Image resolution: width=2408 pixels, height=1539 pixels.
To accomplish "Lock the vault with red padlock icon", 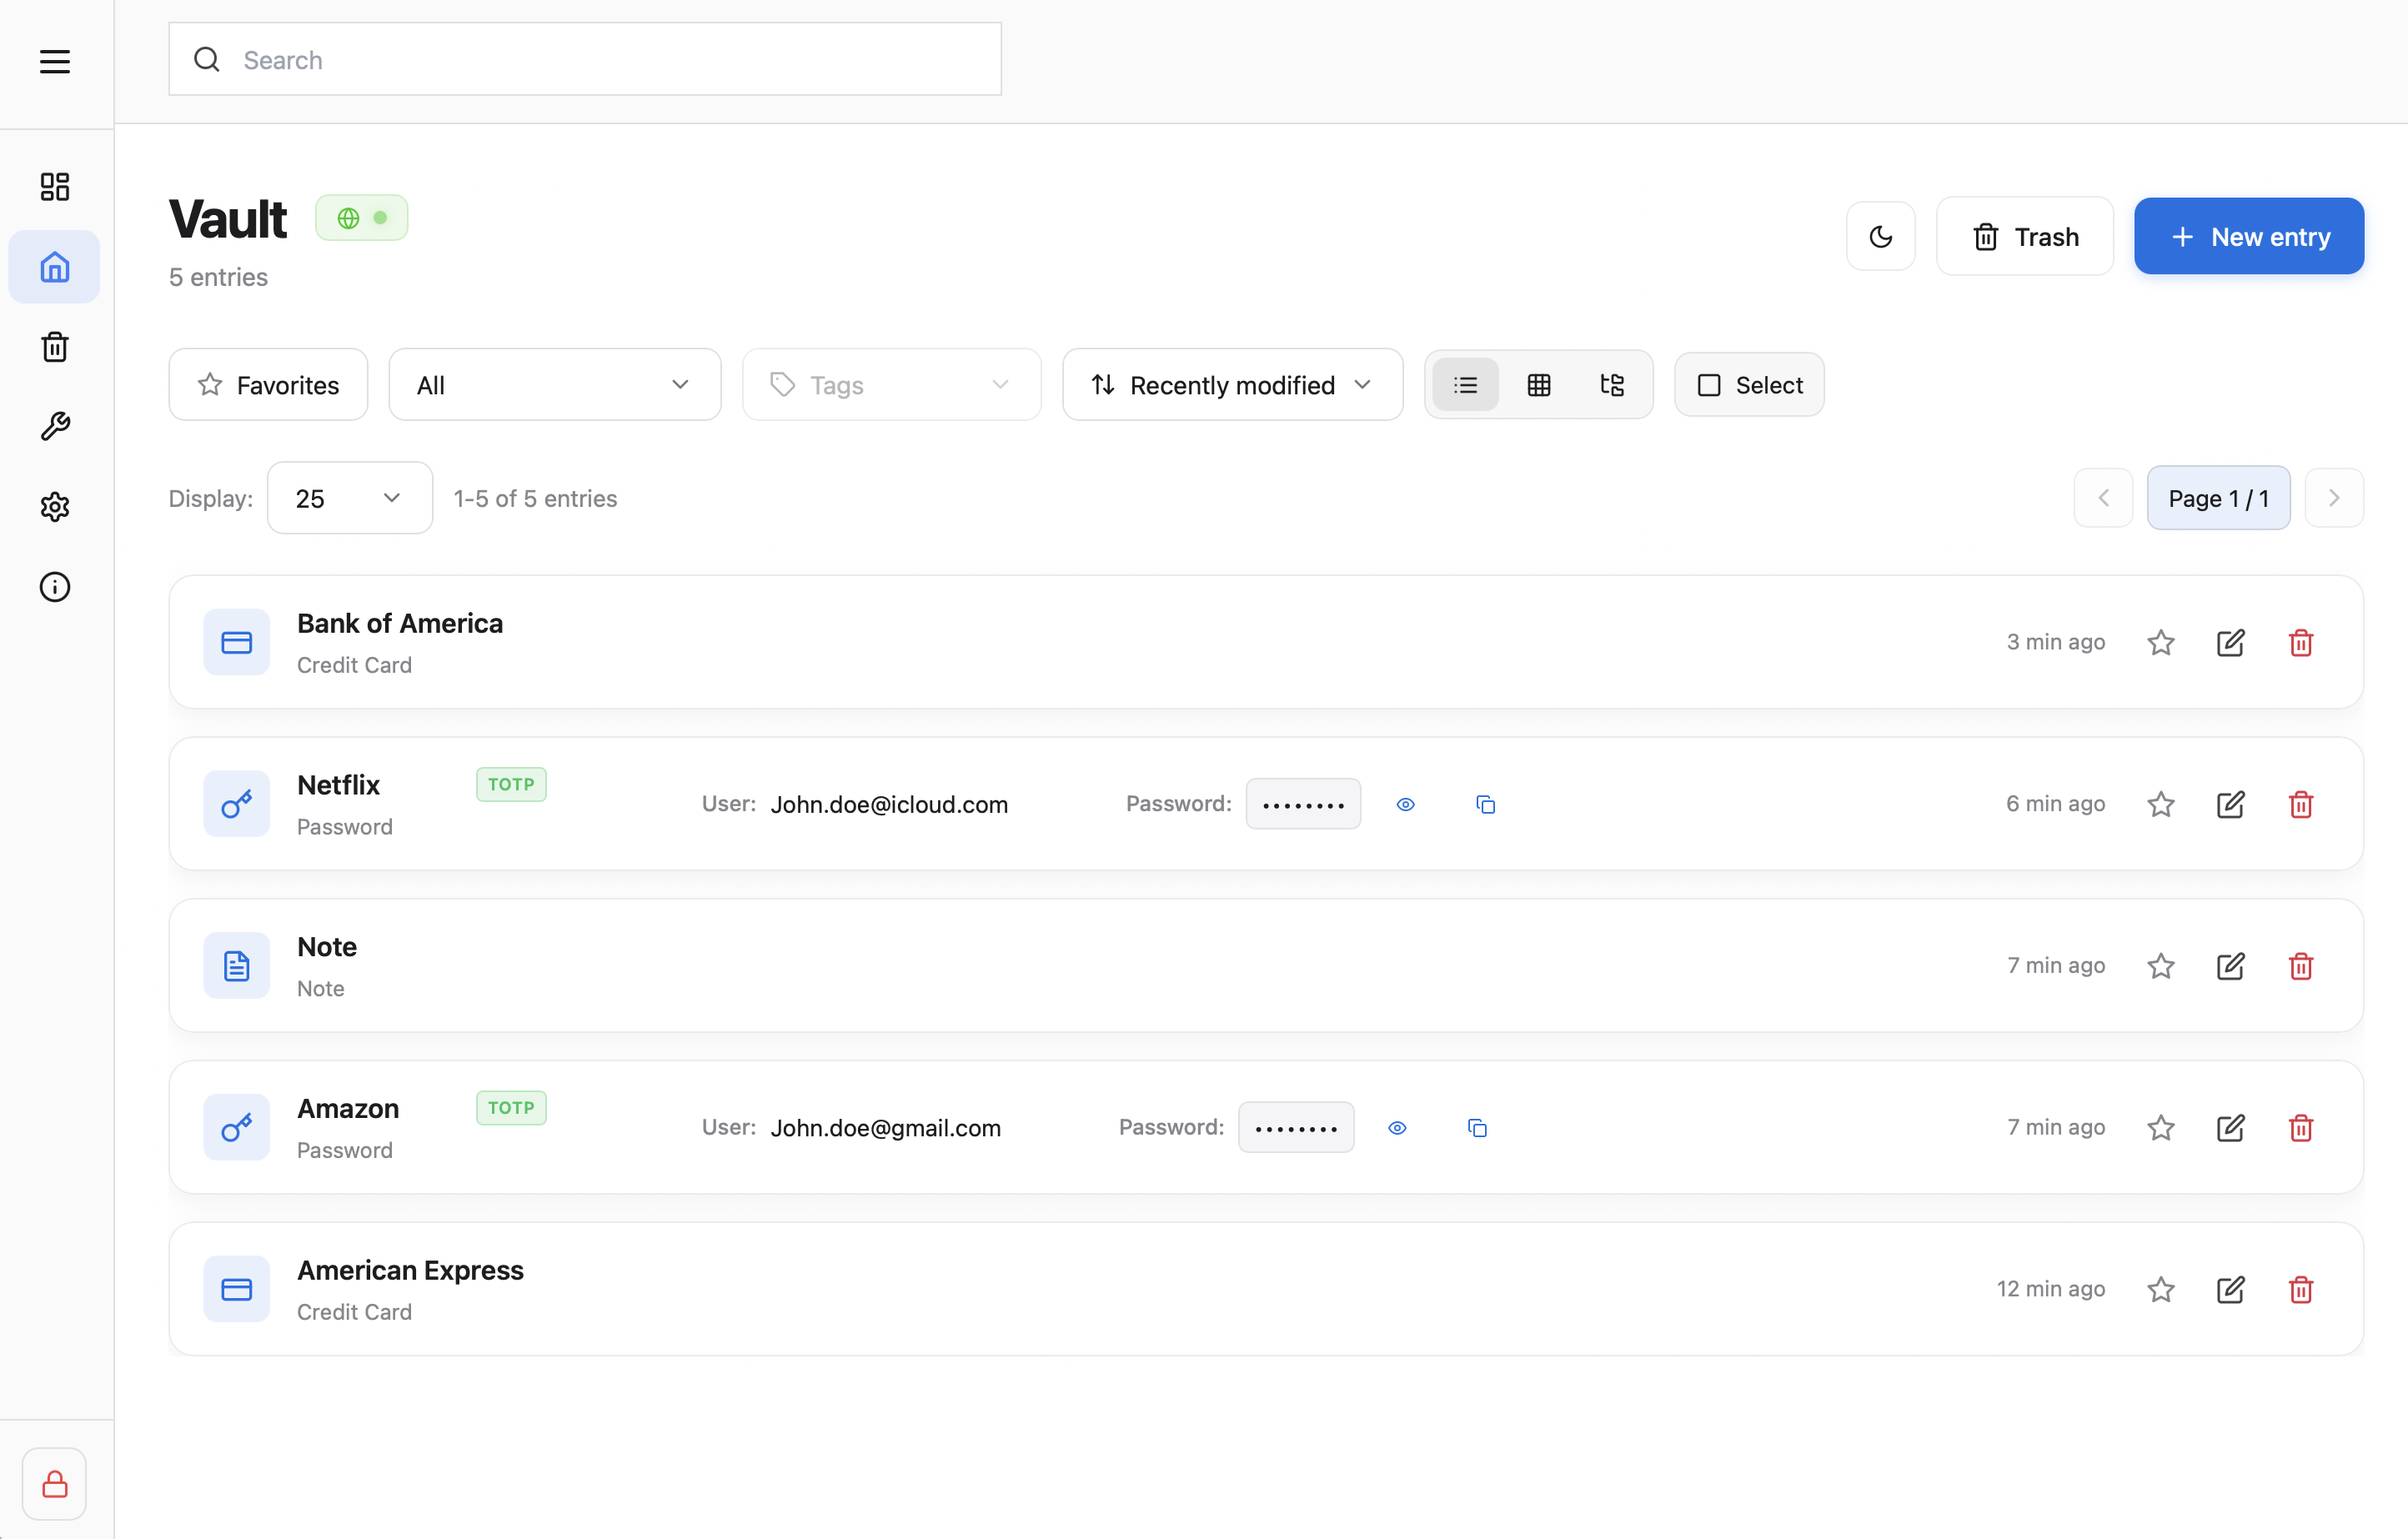I will (55, 1484).
